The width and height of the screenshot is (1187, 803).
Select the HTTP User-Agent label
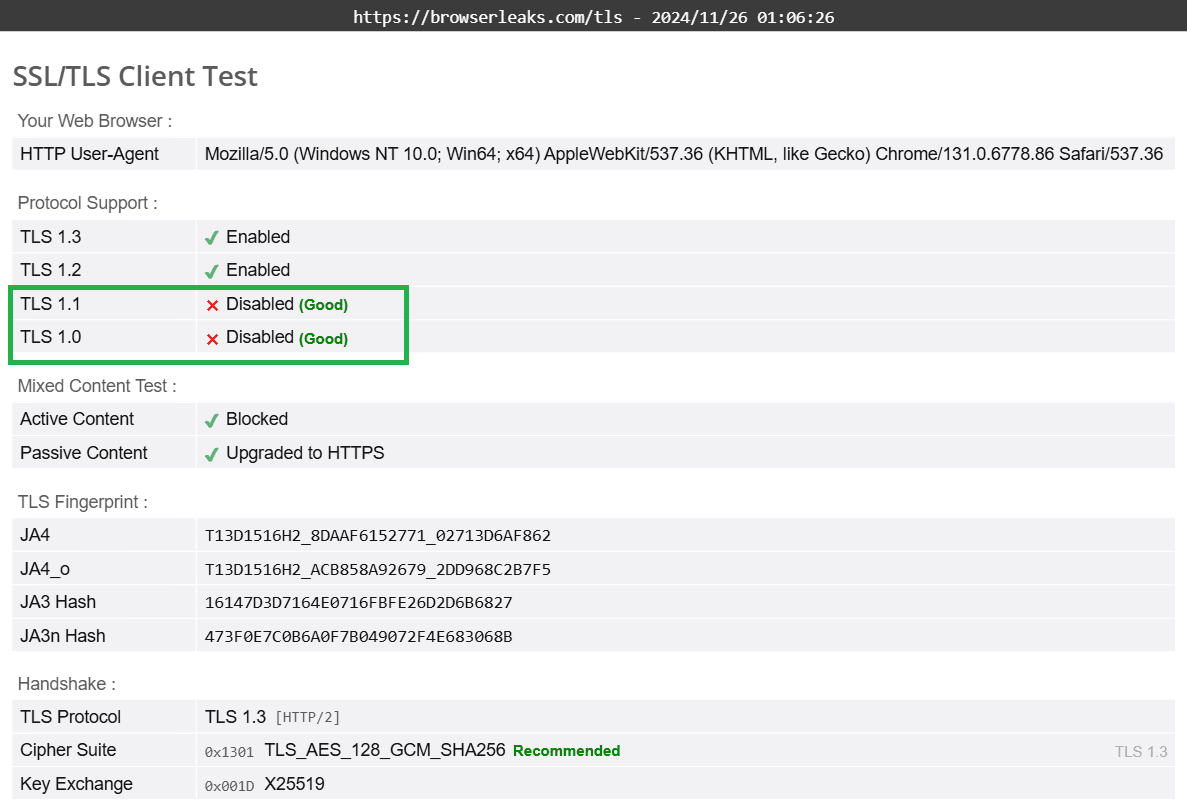coord(89,154)
